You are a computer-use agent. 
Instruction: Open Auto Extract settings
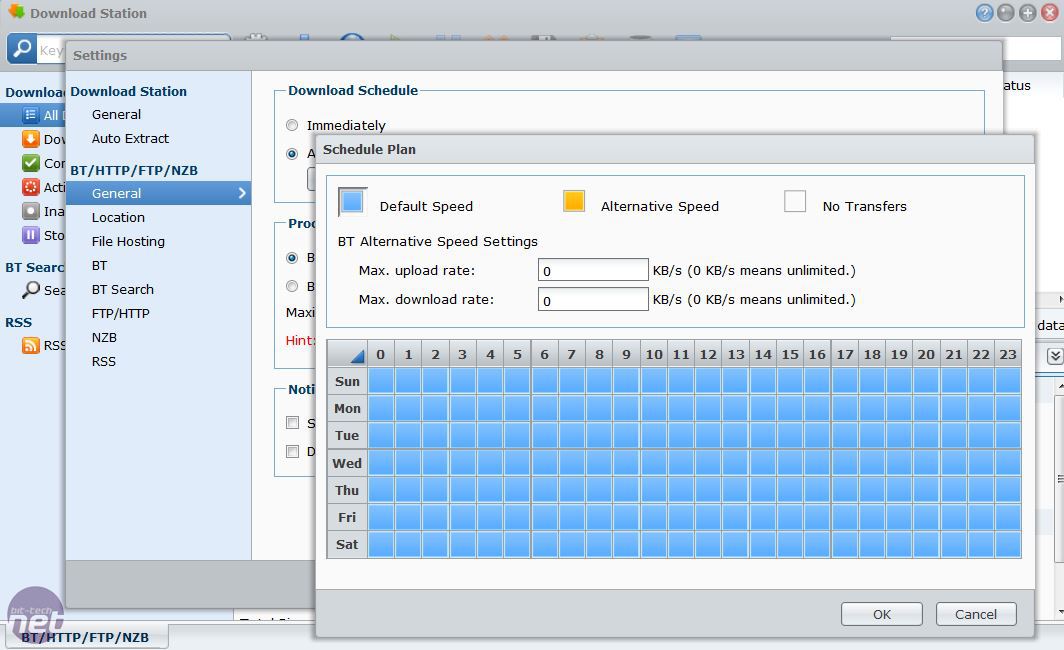[x=130, y=138]
